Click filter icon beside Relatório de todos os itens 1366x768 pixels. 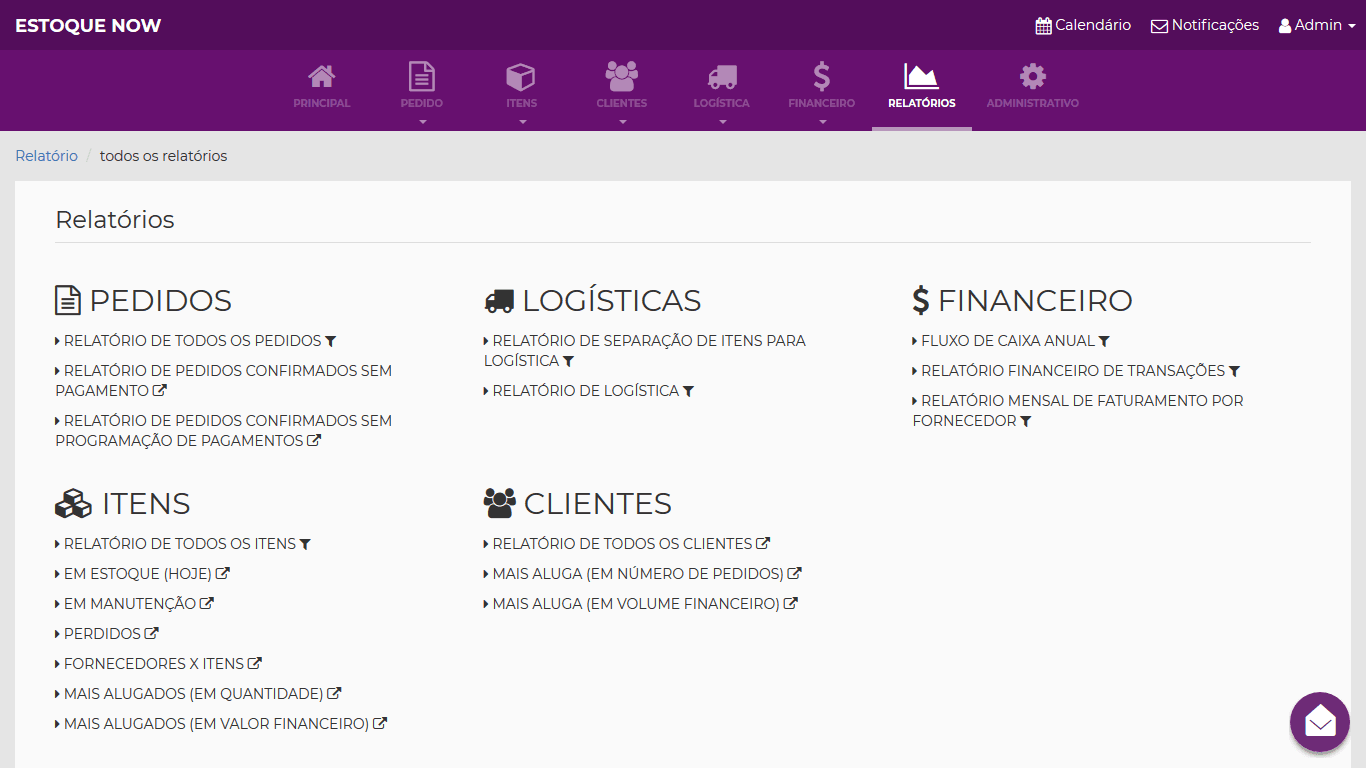305,544
